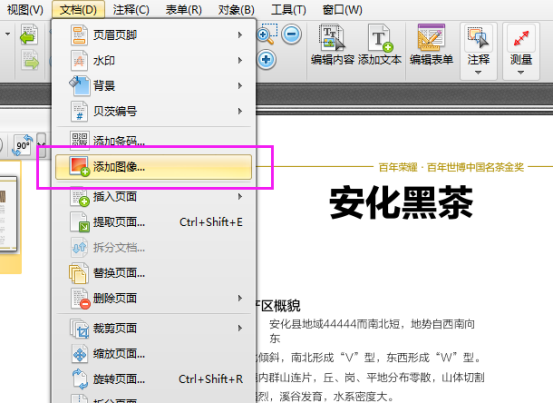The width and height of the screenshot is (554, 403).
Task: Expand the 水印 submenu
Action: 154,60
